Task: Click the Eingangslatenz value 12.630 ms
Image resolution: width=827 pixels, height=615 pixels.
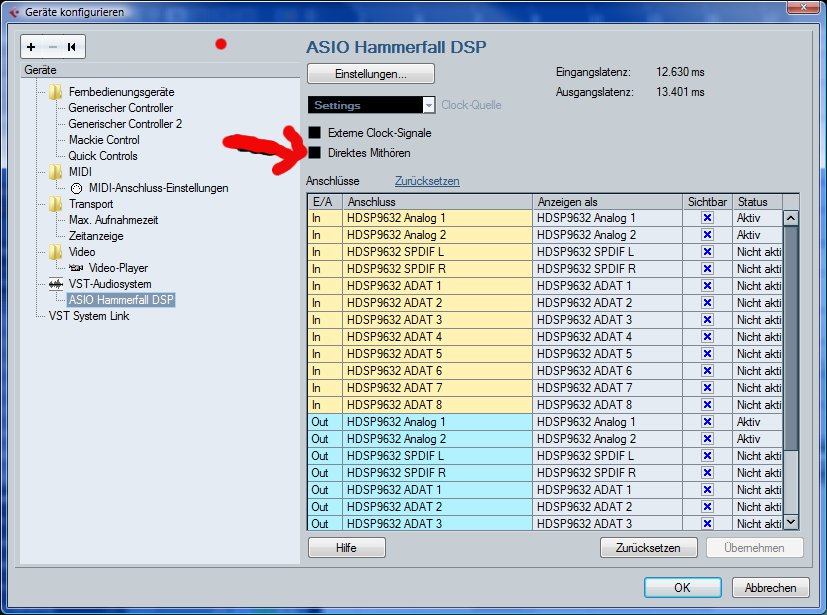Action: [x=680, y=72]
